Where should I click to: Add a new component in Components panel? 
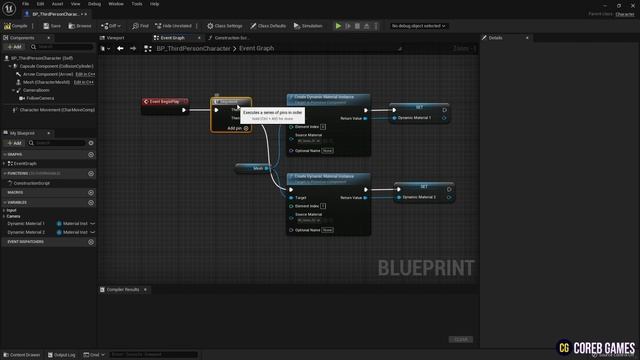pyautogui.click(x=14, y=47)
